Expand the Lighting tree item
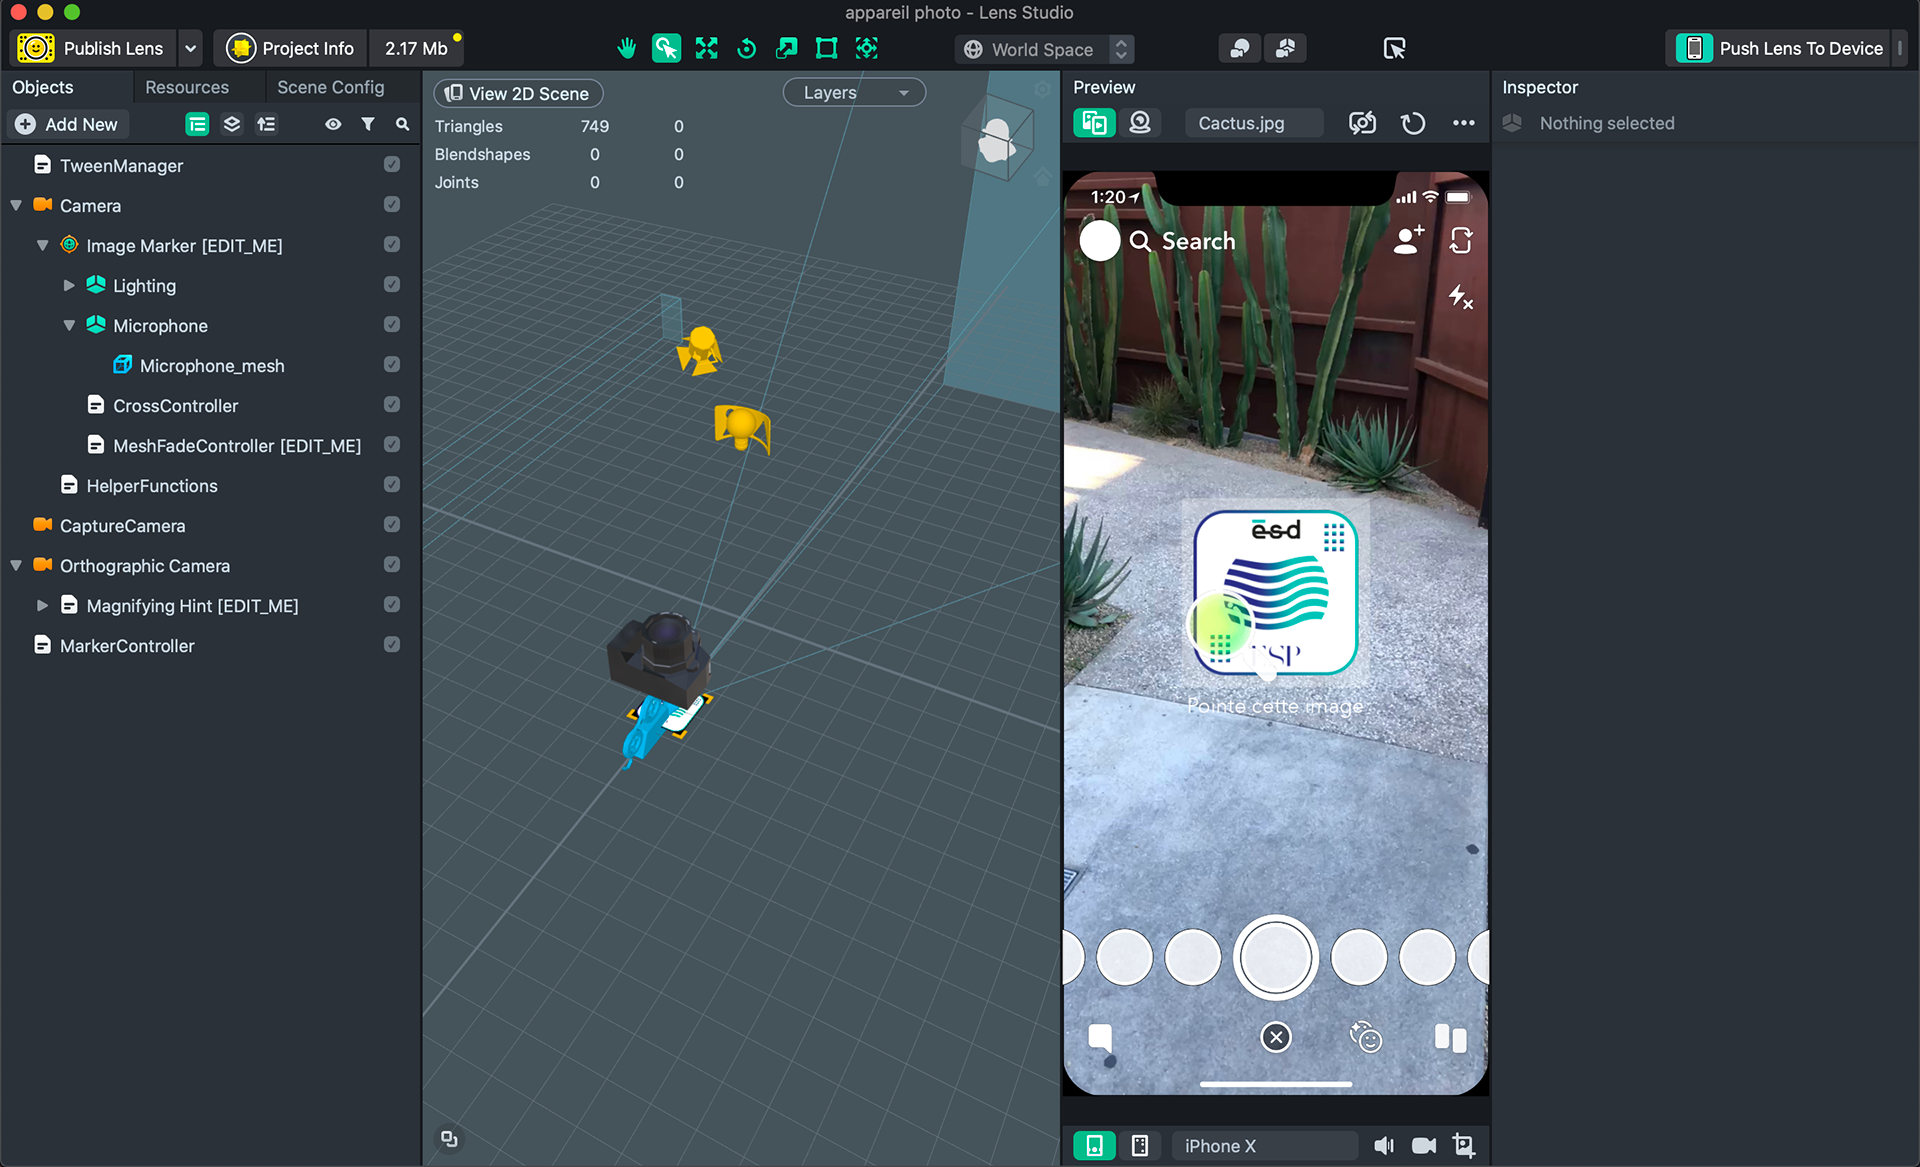Image resolution: width=1920 pixels, height=1167 pixels. (69, 285)
